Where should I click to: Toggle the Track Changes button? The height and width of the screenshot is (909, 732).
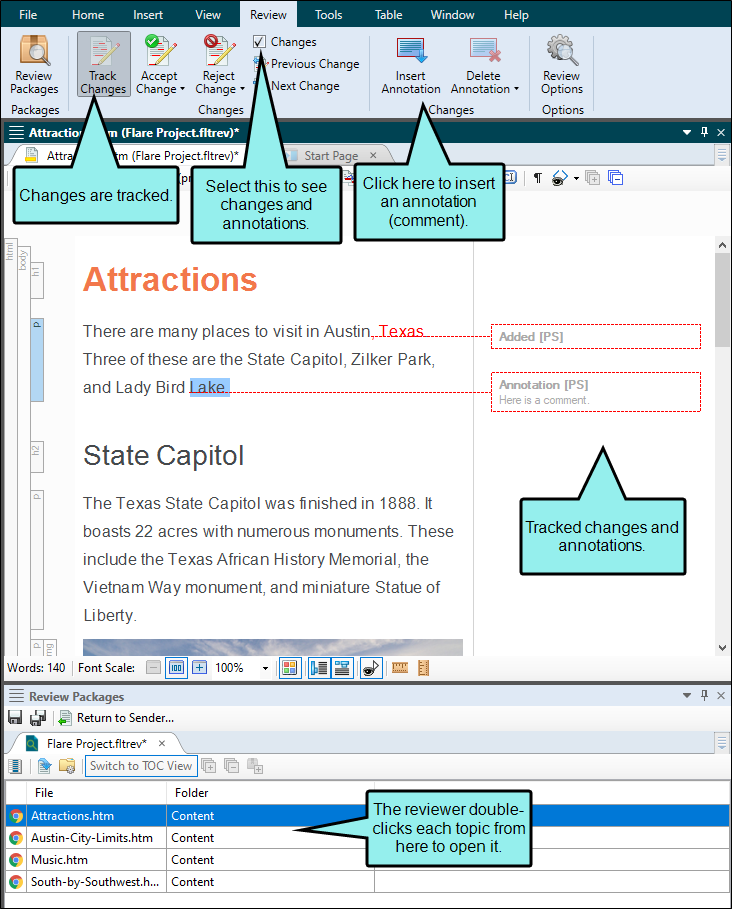[103, 64]
